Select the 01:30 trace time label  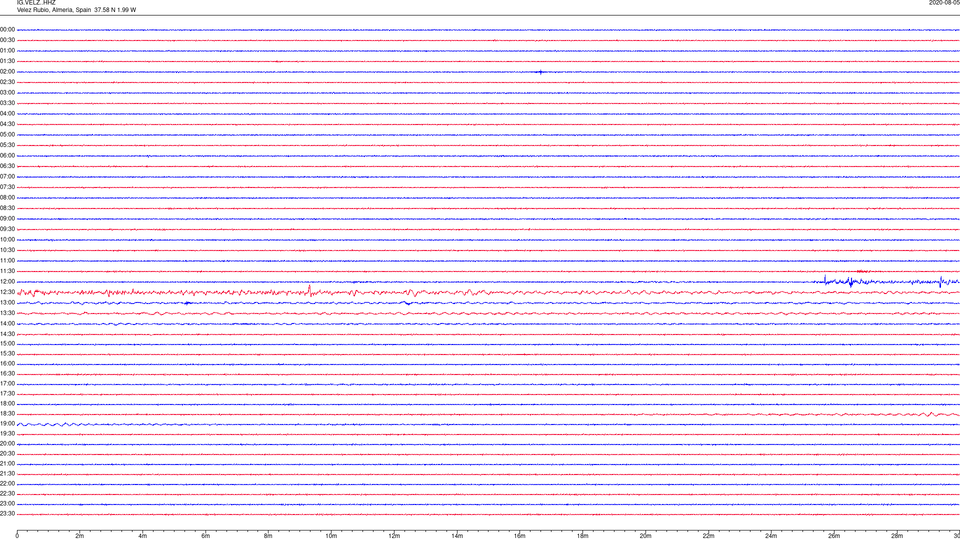[7, 61]
